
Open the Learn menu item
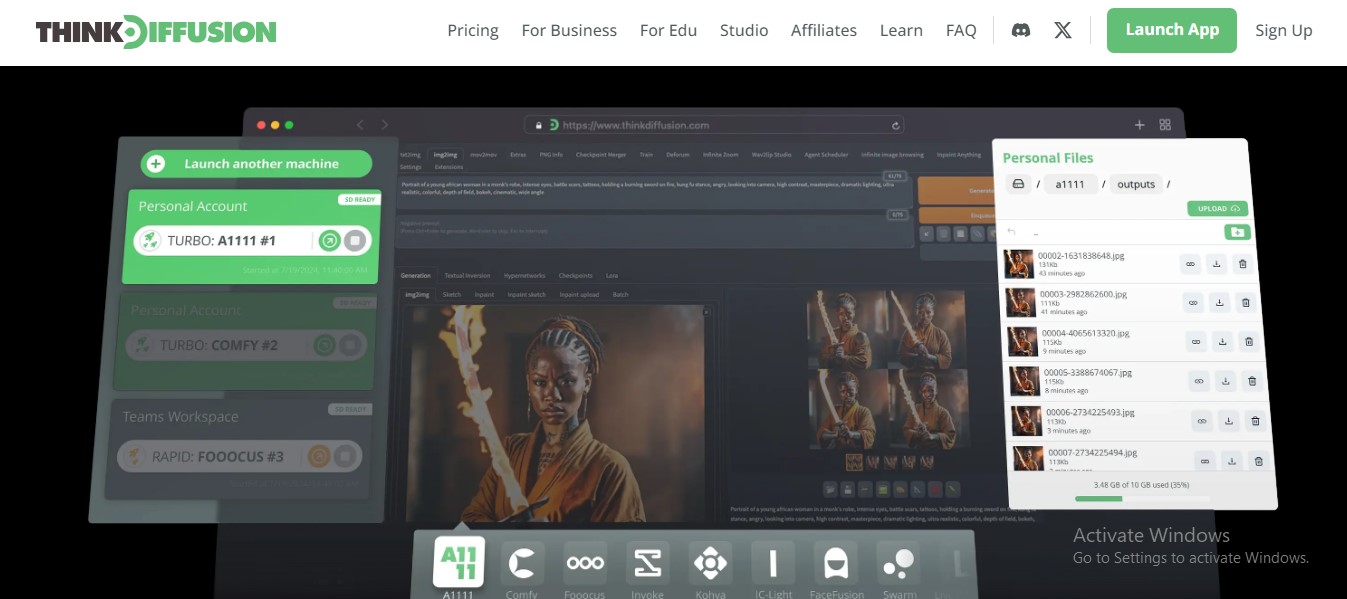pyautogui.click(x=901, y=30)
